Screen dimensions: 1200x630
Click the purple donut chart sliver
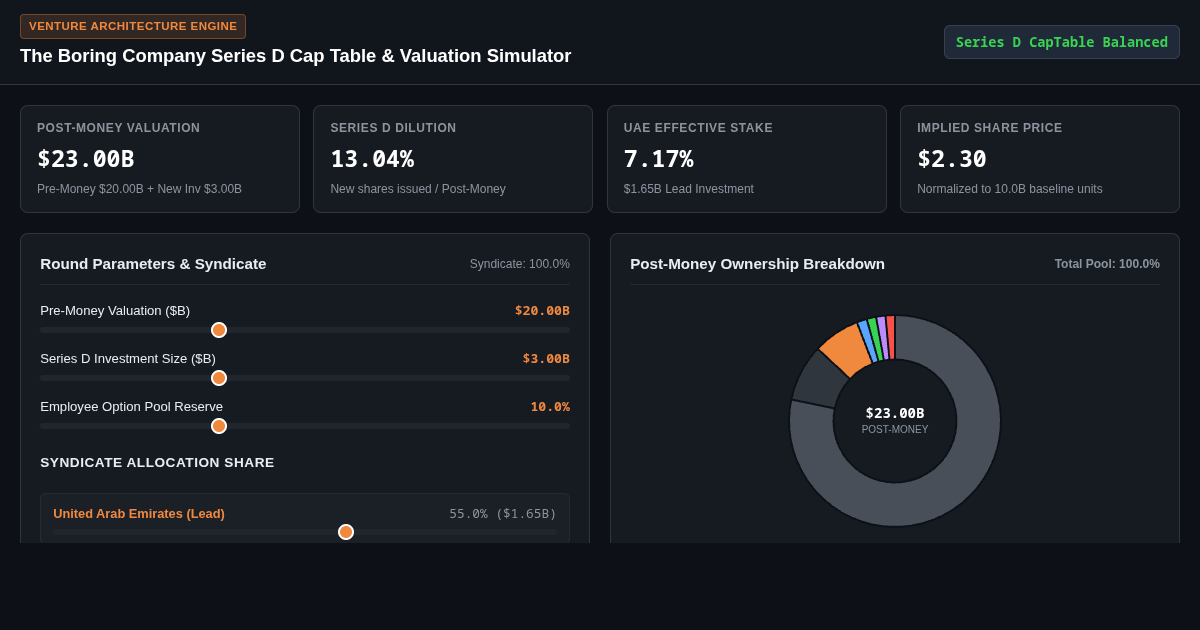tap(883, 338)
